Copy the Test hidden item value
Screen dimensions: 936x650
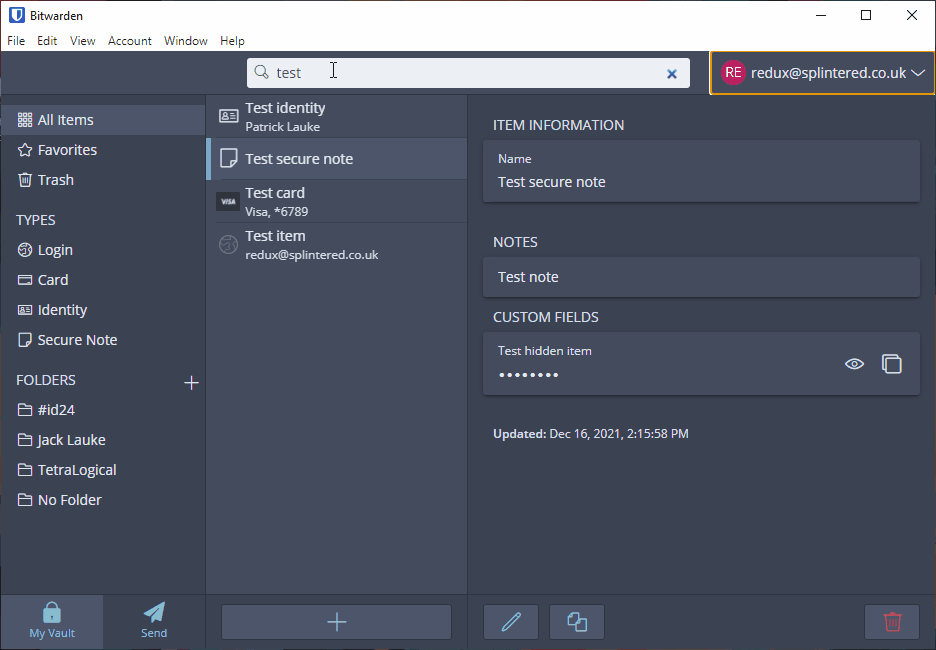pyautogui.click(x=892, y=363)
